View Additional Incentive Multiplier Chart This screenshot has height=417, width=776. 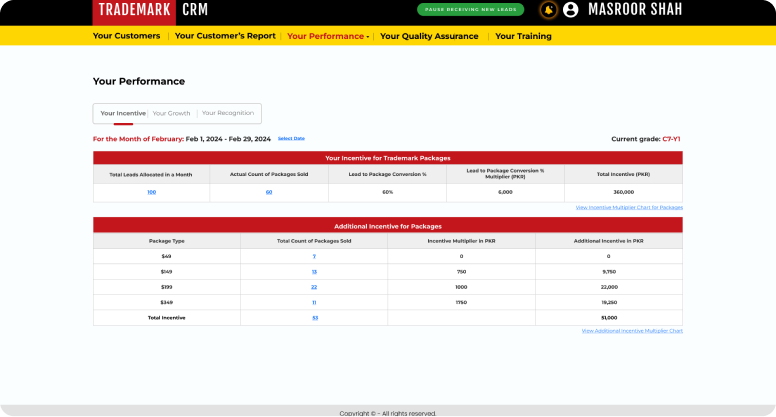pos(632,330)
